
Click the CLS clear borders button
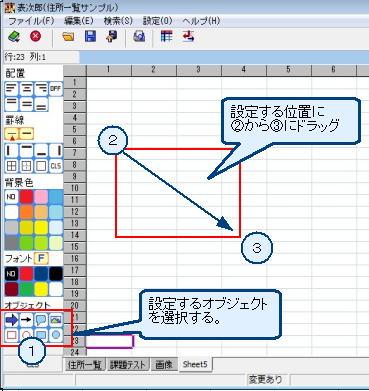click(56, 166)
